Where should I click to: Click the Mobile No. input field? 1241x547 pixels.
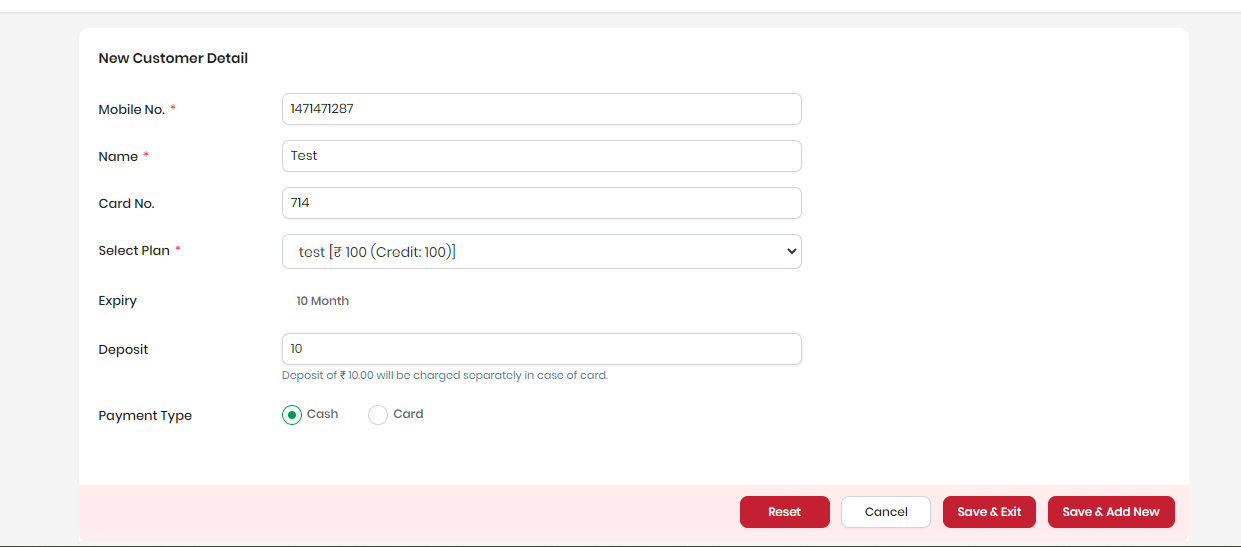click(541, 109)
